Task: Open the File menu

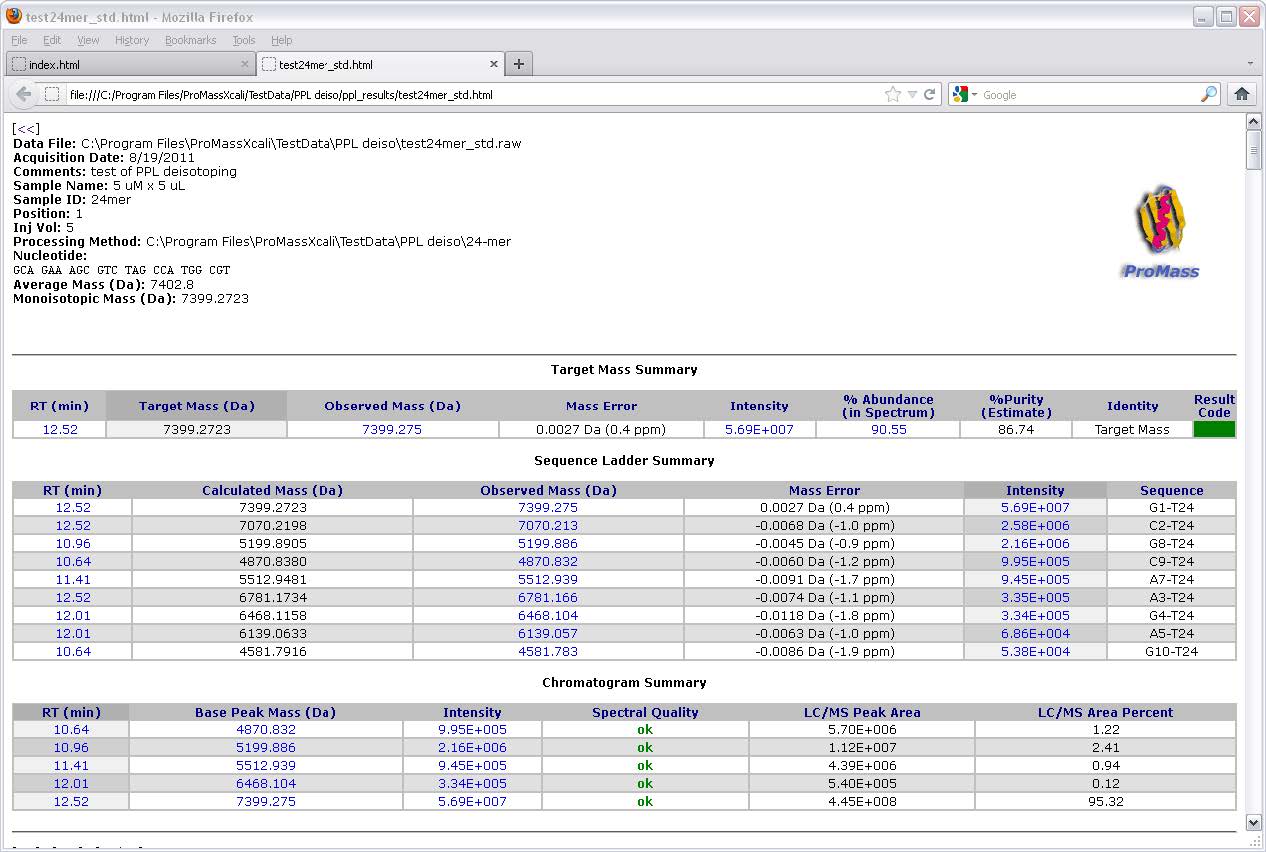Action: click(x=19, y=40)
